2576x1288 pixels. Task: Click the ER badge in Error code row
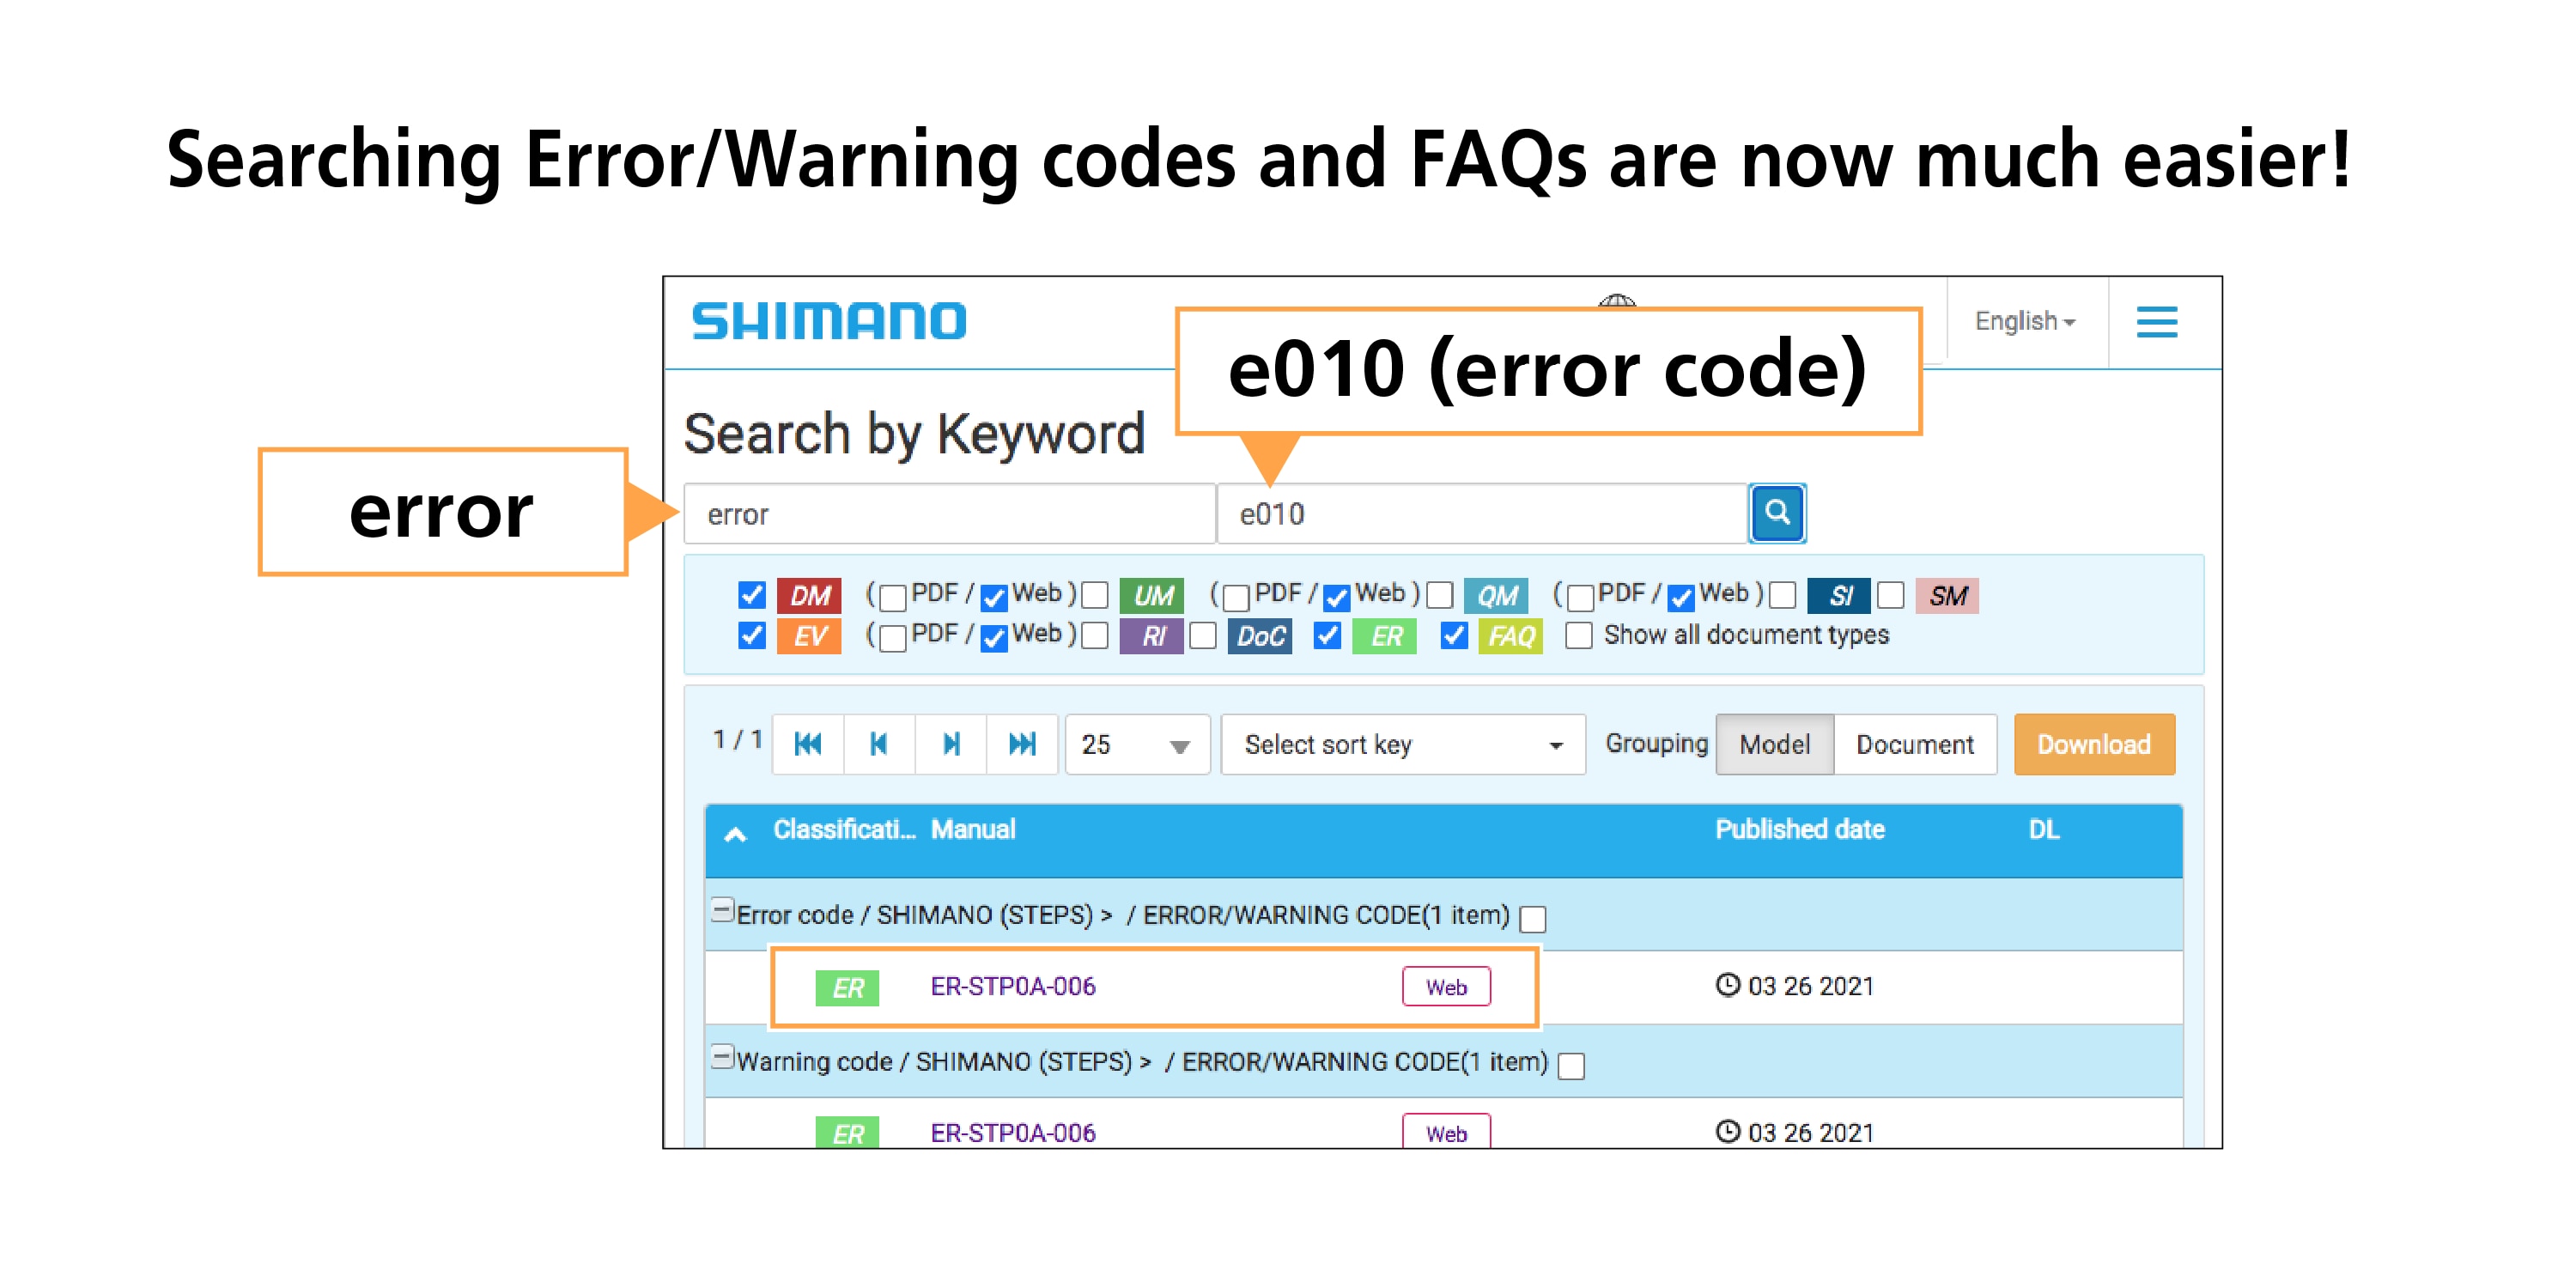[847, 988]
